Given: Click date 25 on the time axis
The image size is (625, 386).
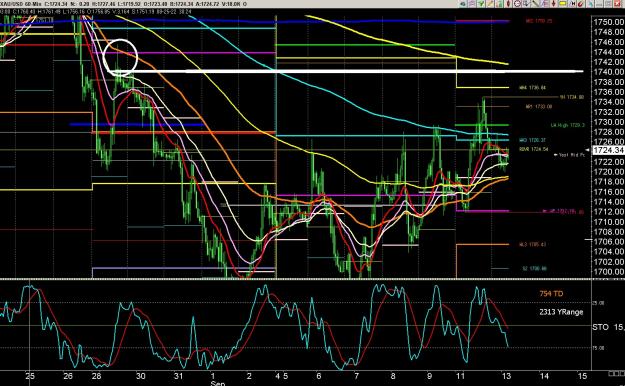Looking at the screenshot, I should coord(30,376).
